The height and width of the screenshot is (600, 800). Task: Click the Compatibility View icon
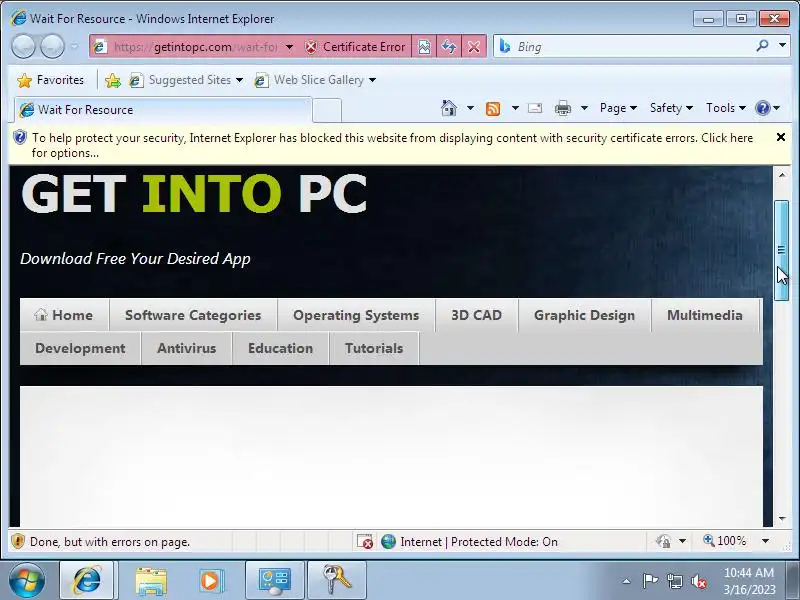(424, 47)
